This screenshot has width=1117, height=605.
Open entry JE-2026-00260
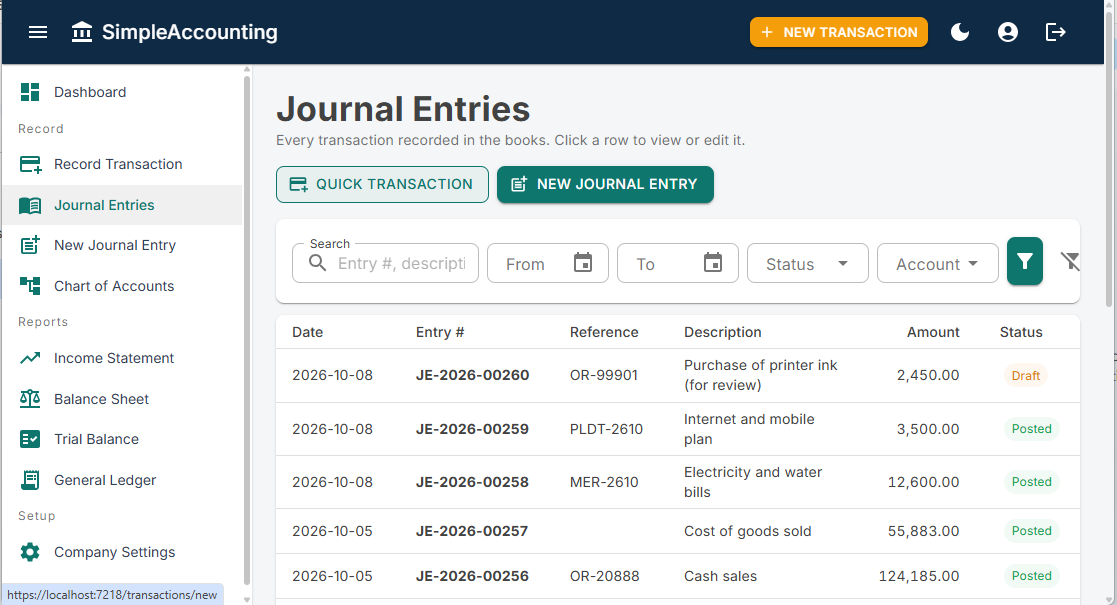pos(472,376)
